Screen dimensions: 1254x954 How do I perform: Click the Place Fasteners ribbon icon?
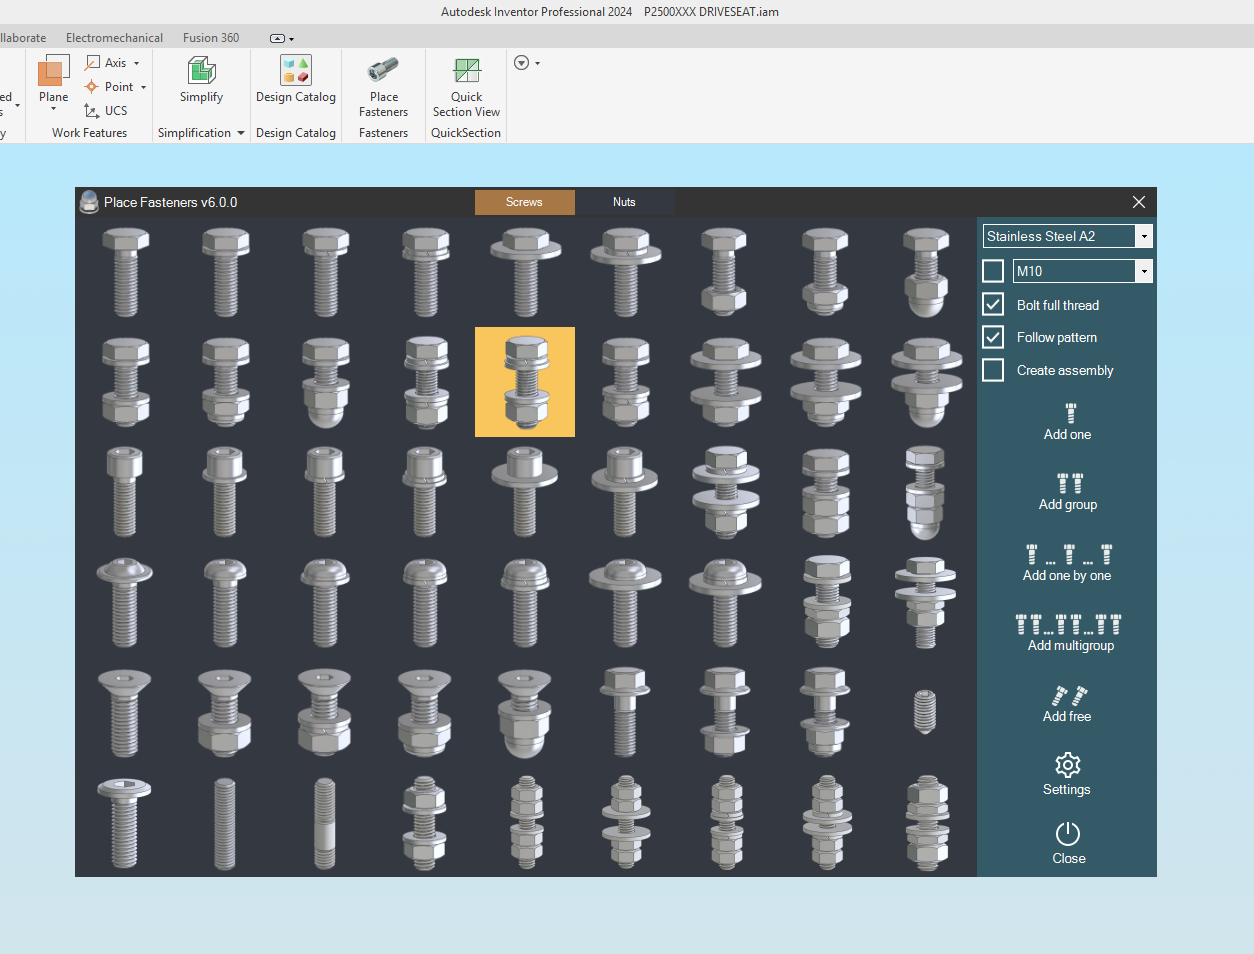(x=383, y=72)
